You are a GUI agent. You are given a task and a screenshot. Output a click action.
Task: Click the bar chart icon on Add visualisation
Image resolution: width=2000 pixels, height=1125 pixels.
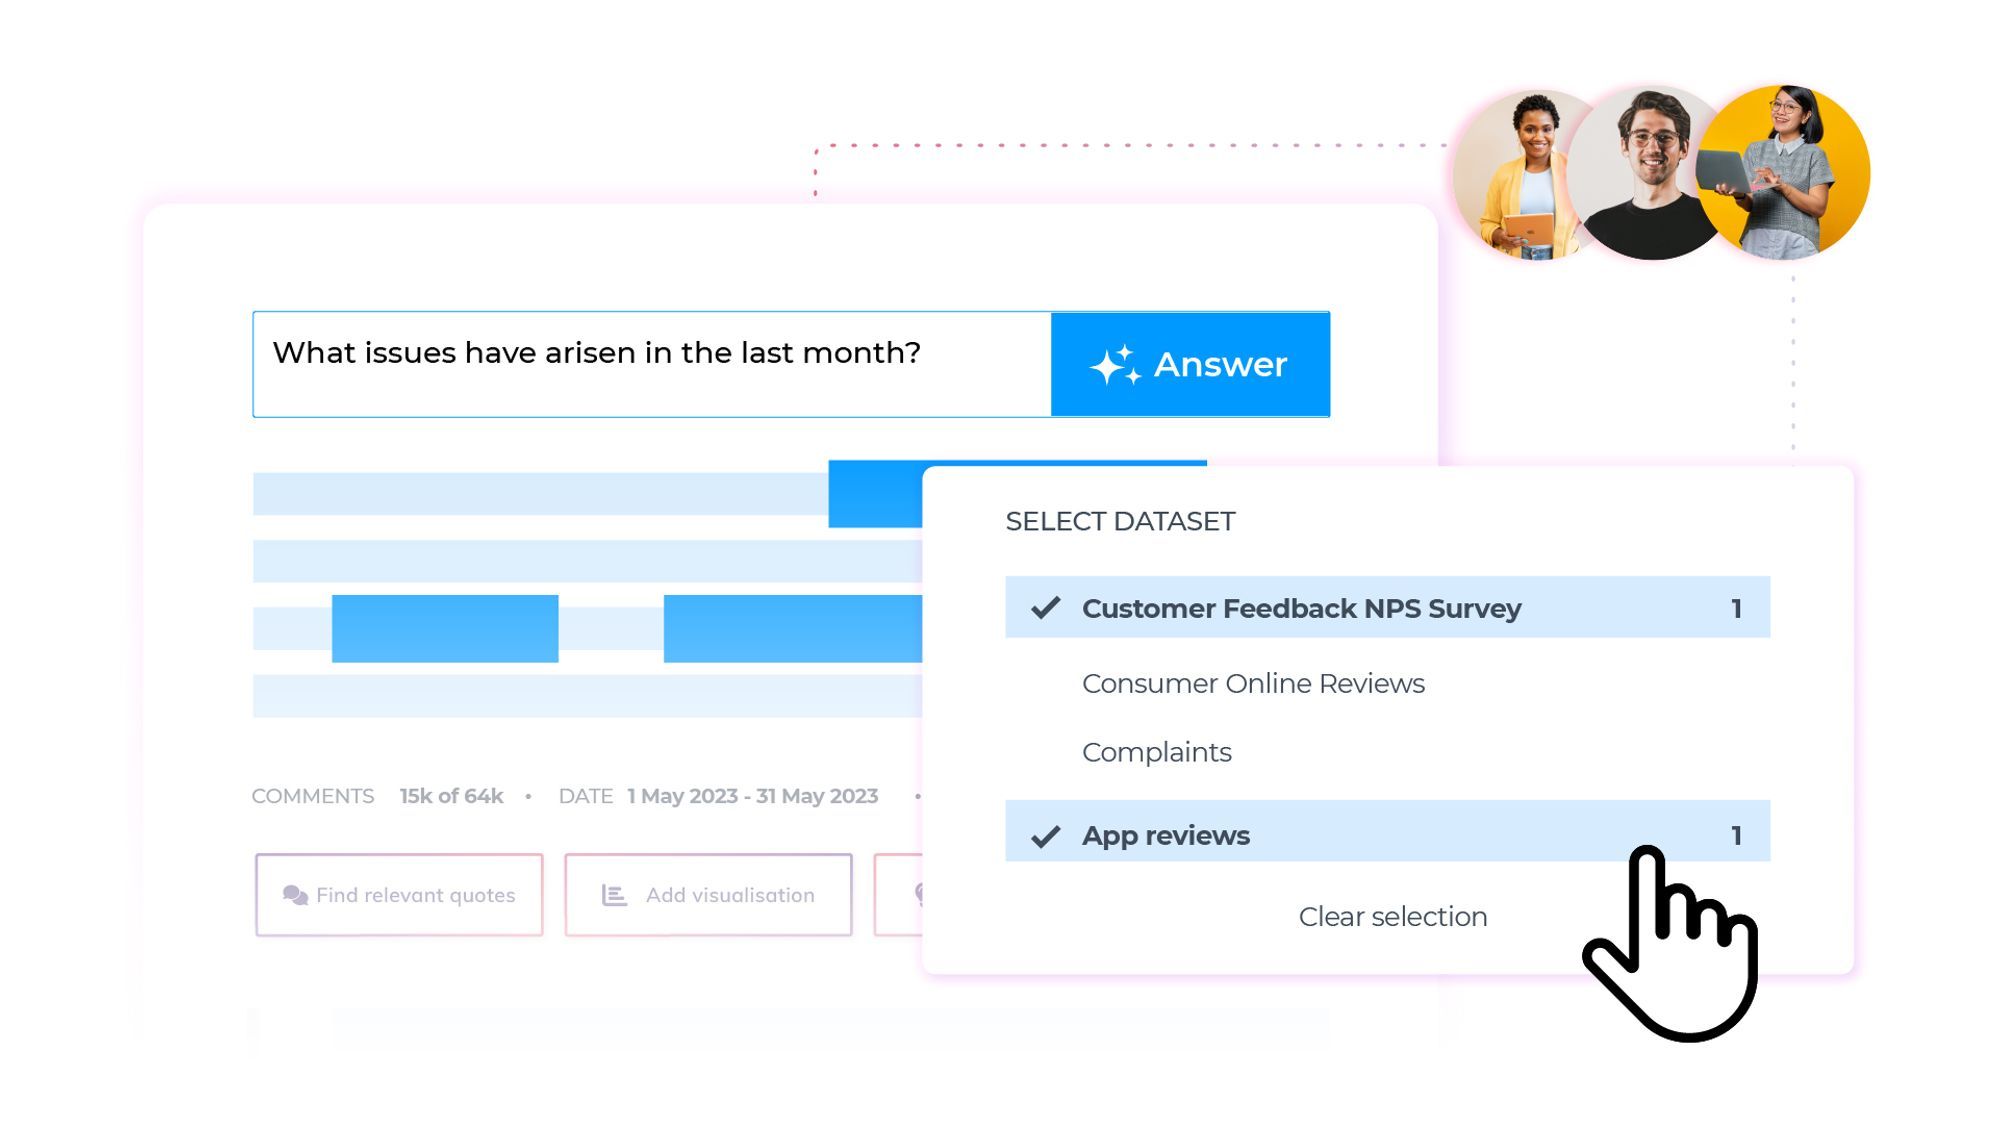[x=613, y=895]
